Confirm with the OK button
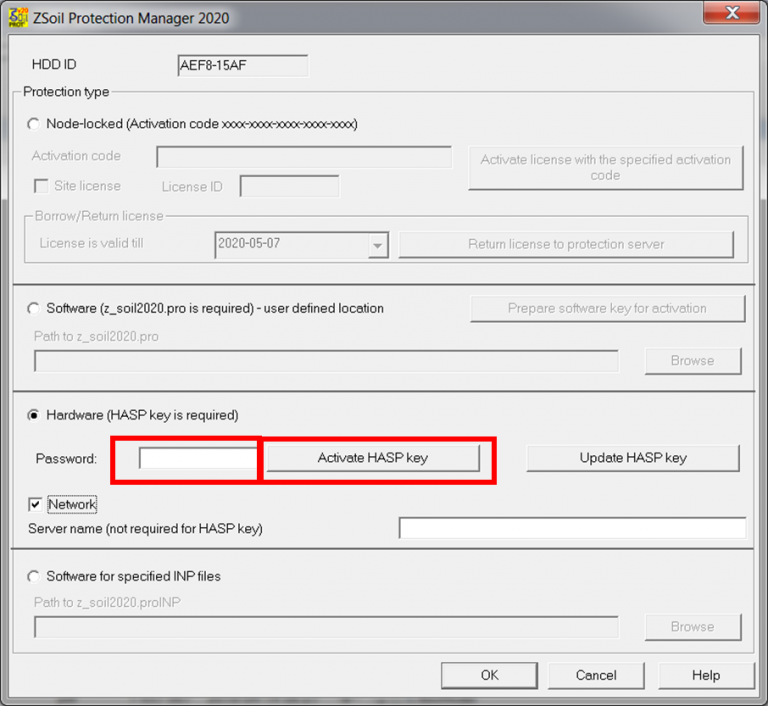 489,676
